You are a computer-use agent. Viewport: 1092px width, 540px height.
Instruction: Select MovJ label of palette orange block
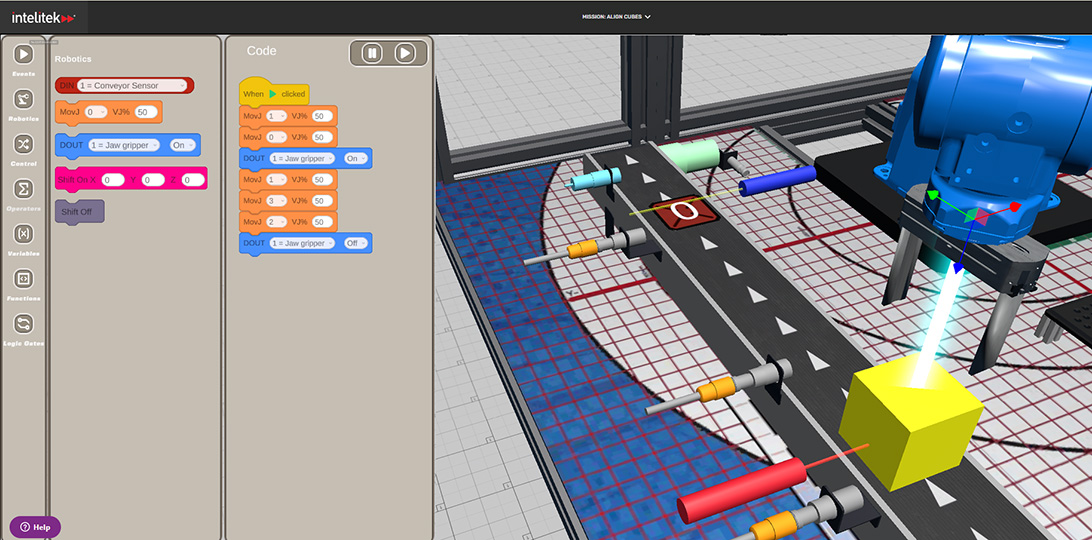click(x=70, y=111)
